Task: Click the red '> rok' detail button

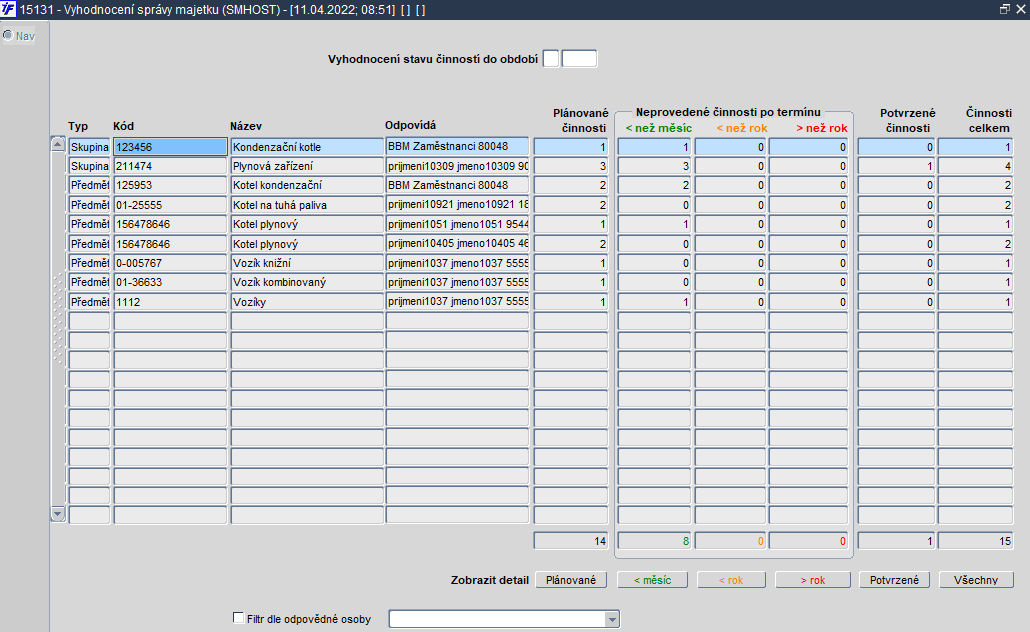Action: click(813, 579)
